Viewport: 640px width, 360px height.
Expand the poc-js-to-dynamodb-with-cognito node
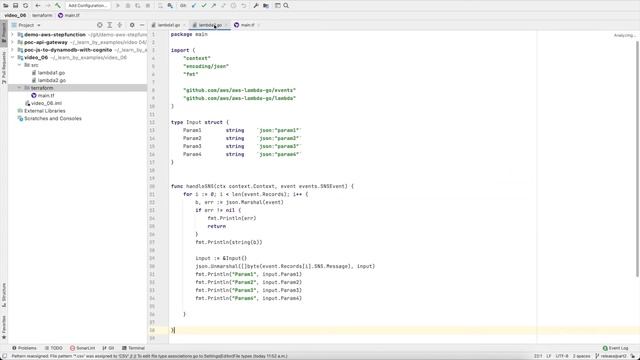[x=12, y=50]
